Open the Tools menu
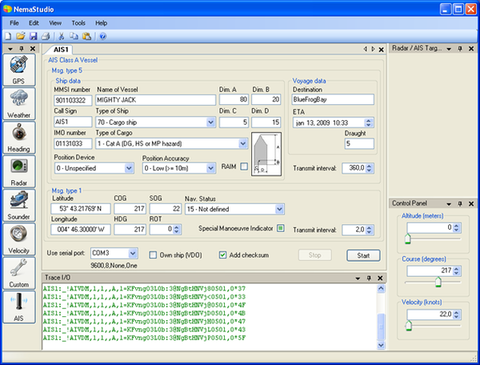This screenshot has height=365, width=480. pyautogui.click(x=78, y=23)
